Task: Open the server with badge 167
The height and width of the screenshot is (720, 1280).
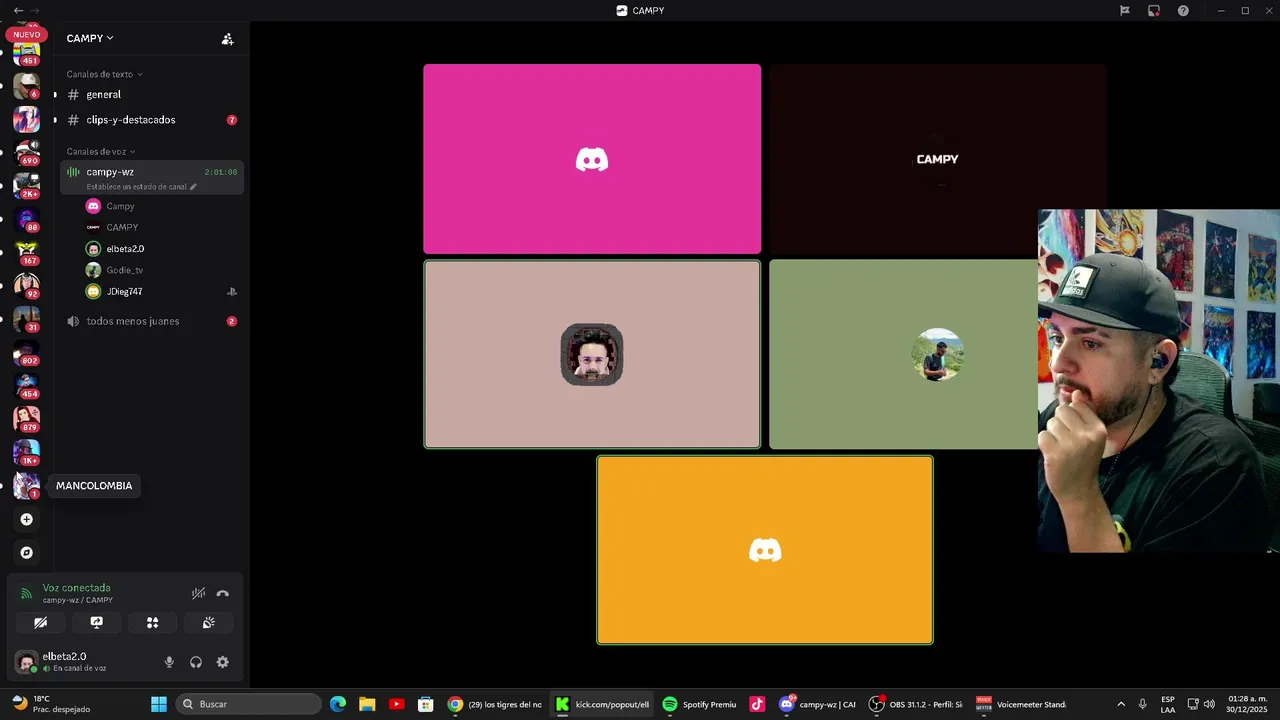Action: [x=27, y=252]
